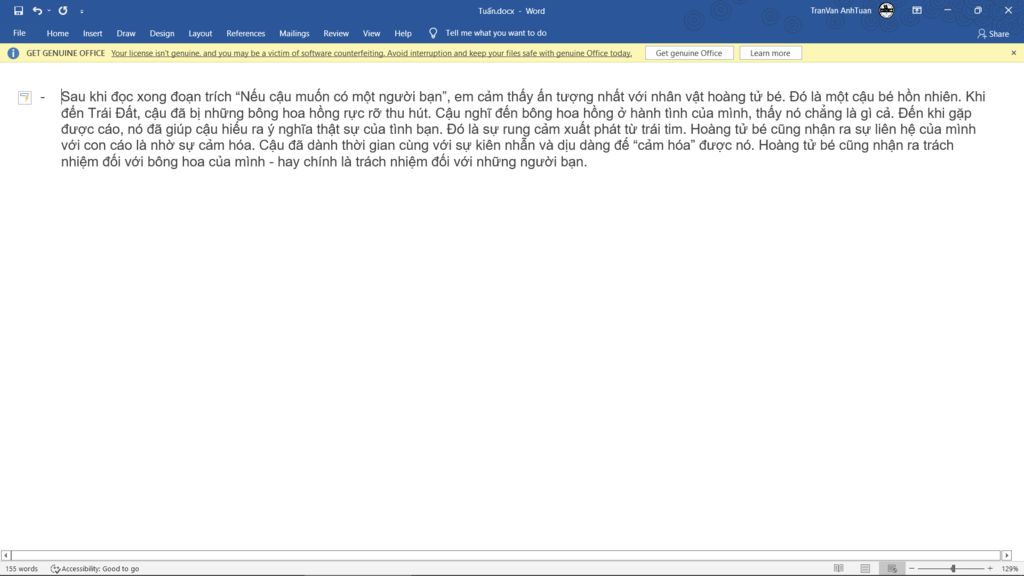Open the 129% zoom level dialog

click(1009, 569)
